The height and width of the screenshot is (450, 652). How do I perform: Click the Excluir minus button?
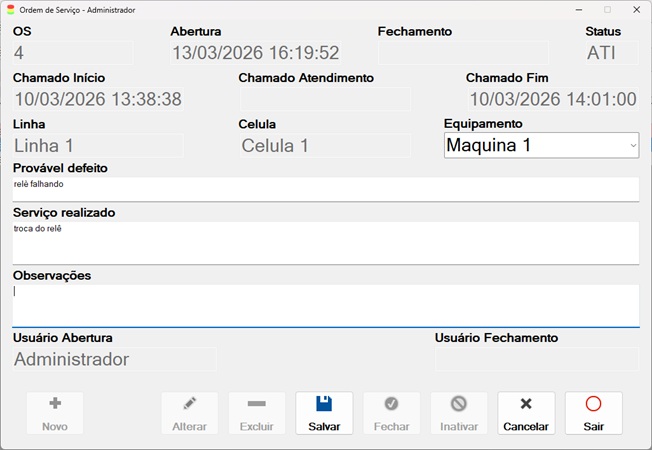point(257,413)
